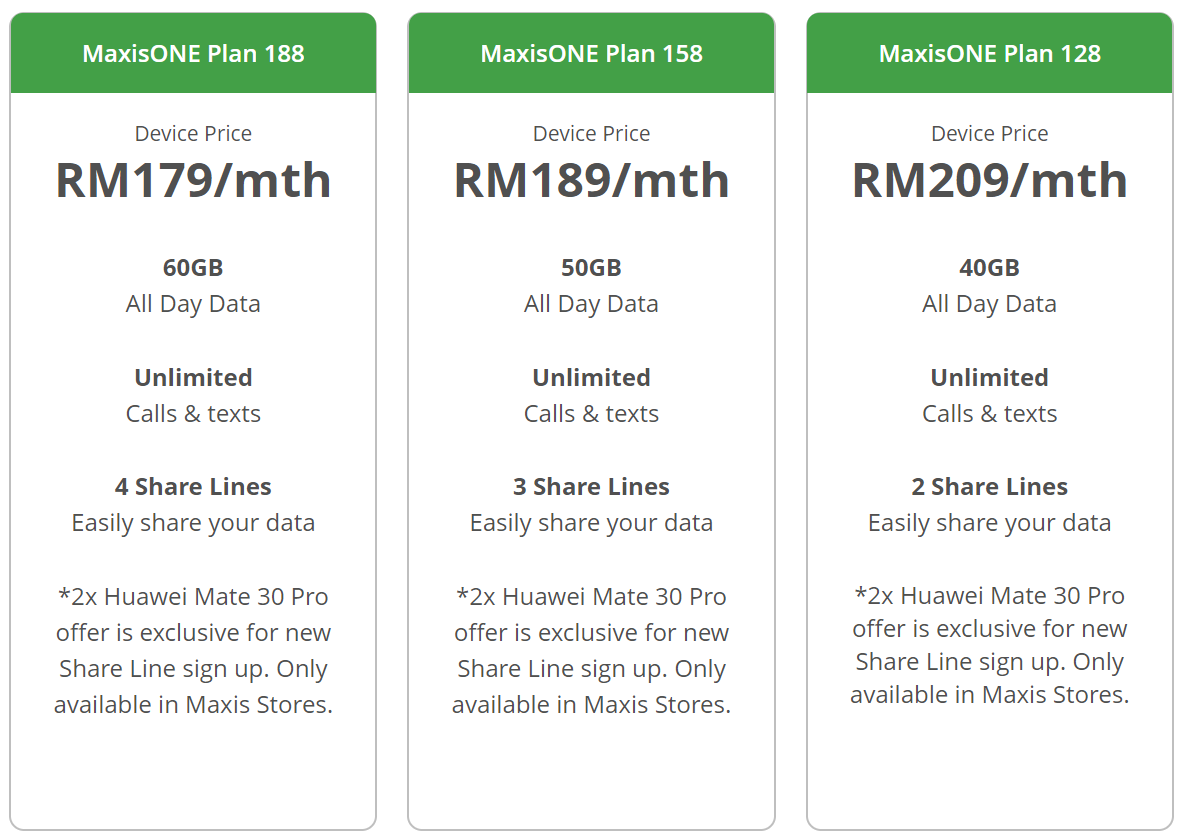Click the 2 Share Lines text
This screenshot has height=839, width=1183.
click(x=989, y=487)
